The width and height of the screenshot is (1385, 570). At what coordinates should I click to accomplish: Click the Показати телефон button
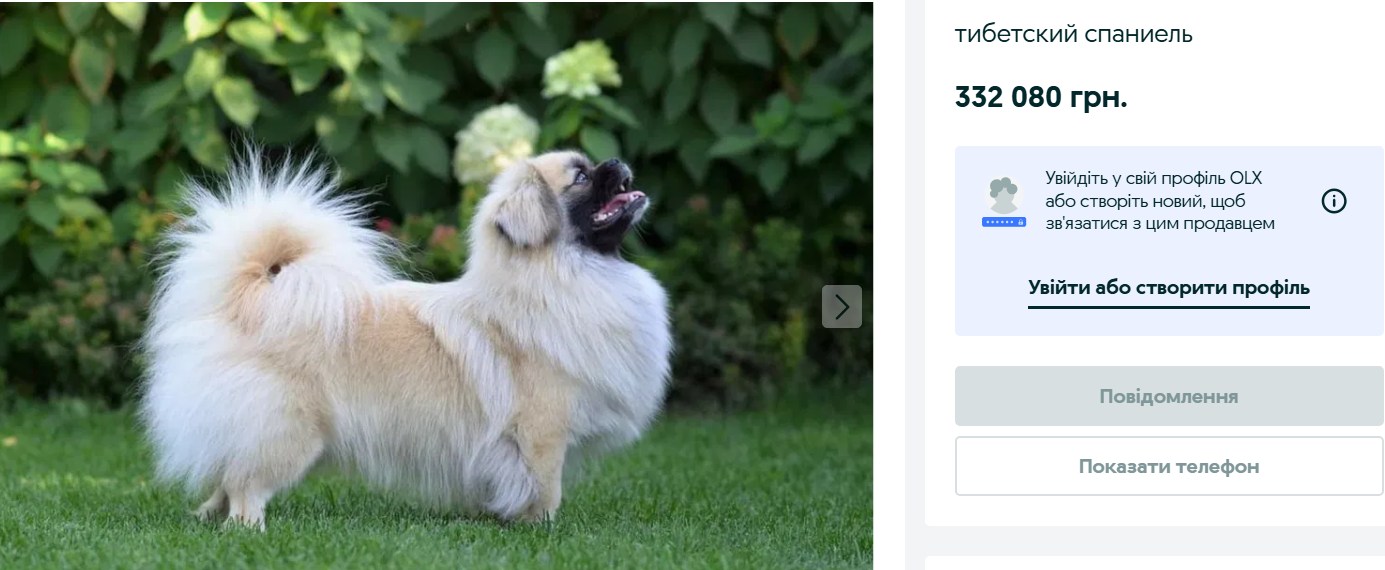[1169, 466]
